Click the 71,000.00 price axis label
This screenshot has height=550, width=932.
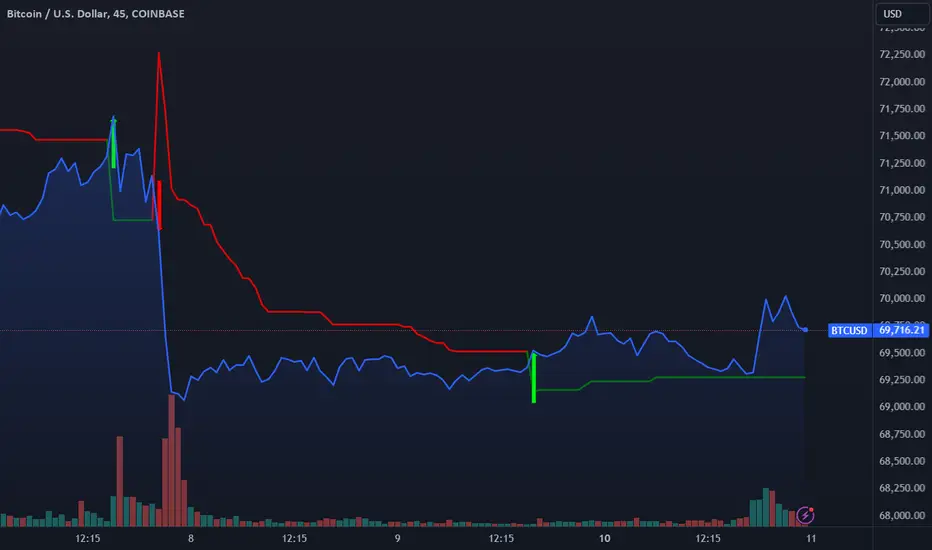tap(902, 190)
